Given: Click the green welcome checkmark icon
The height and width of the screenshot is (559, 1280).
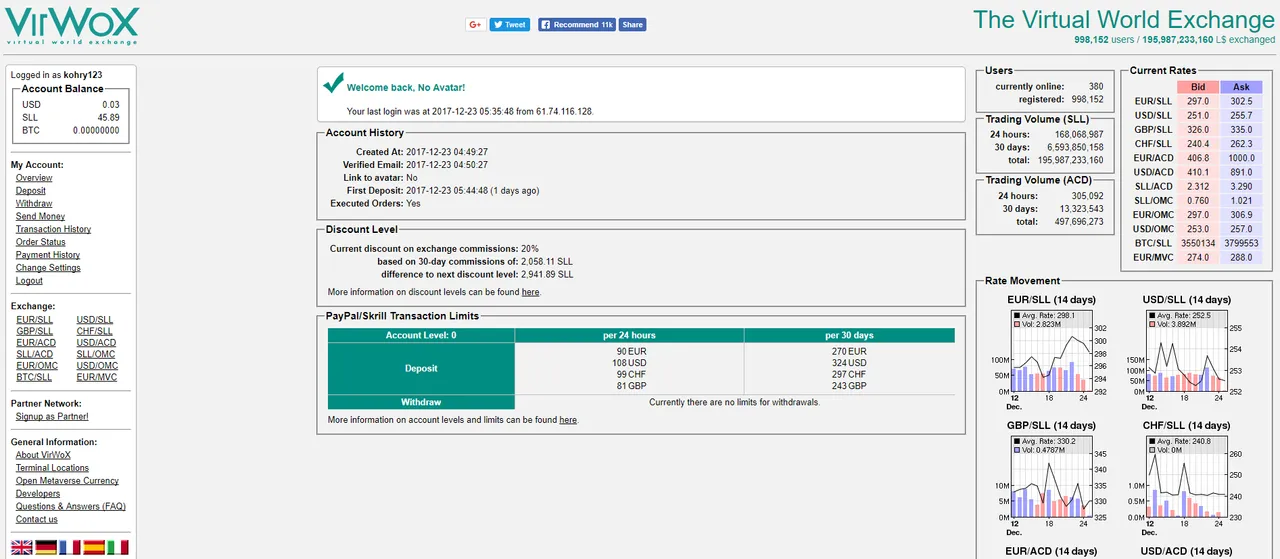Looking at the screenshot, I should (334, 84).
